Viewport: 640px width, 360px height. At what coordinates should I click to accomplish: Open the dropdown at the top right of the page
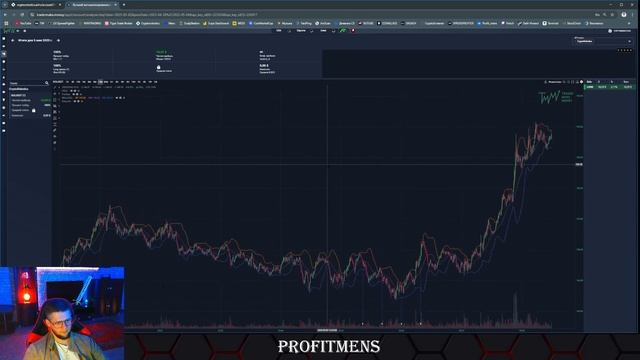603,41
